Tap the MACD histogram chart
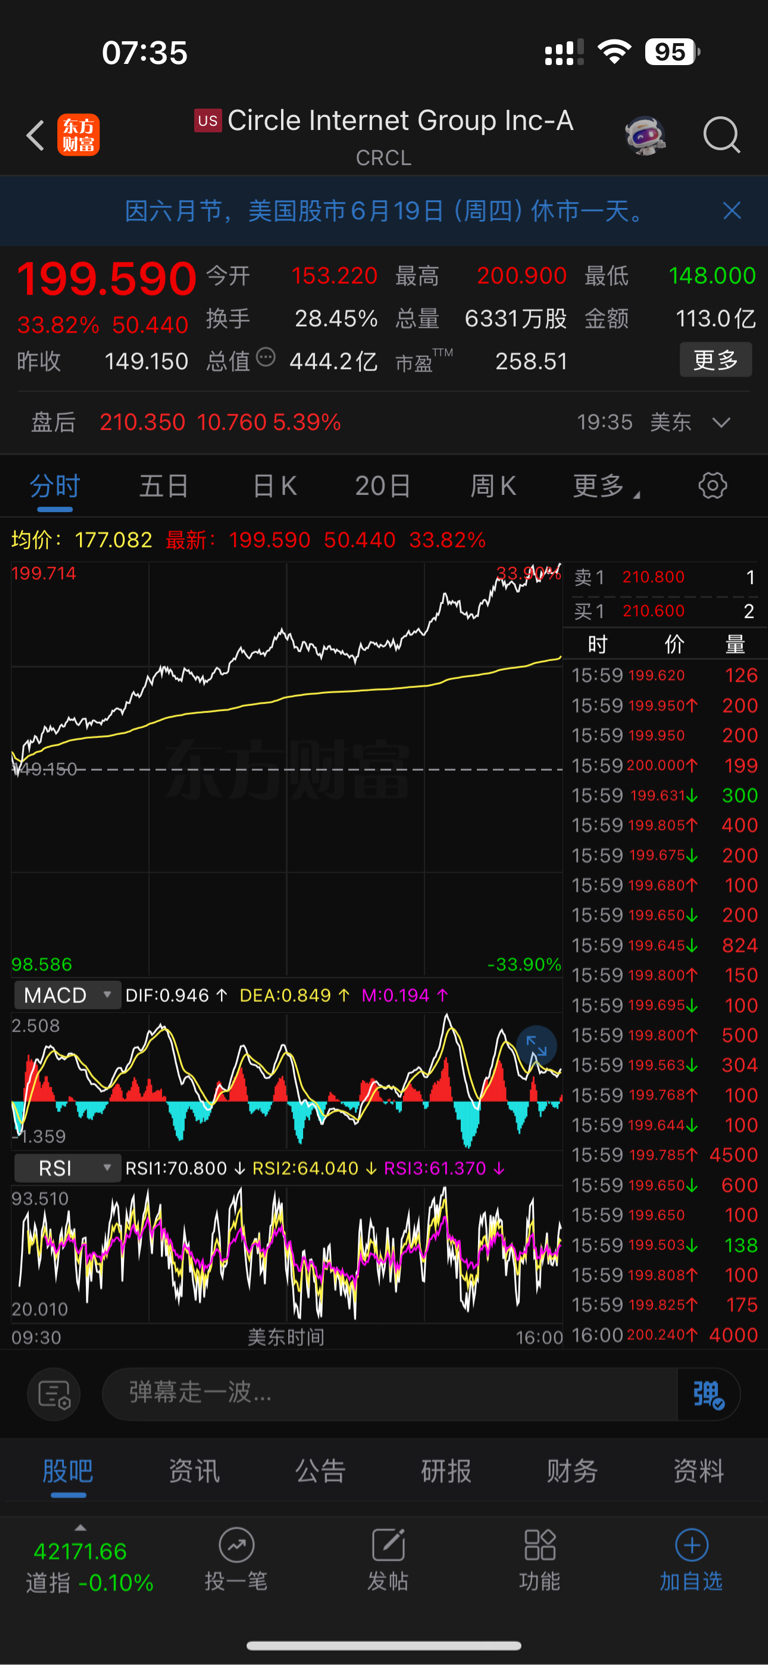Screen dimensions: 768x1665 pos(287,1080)
